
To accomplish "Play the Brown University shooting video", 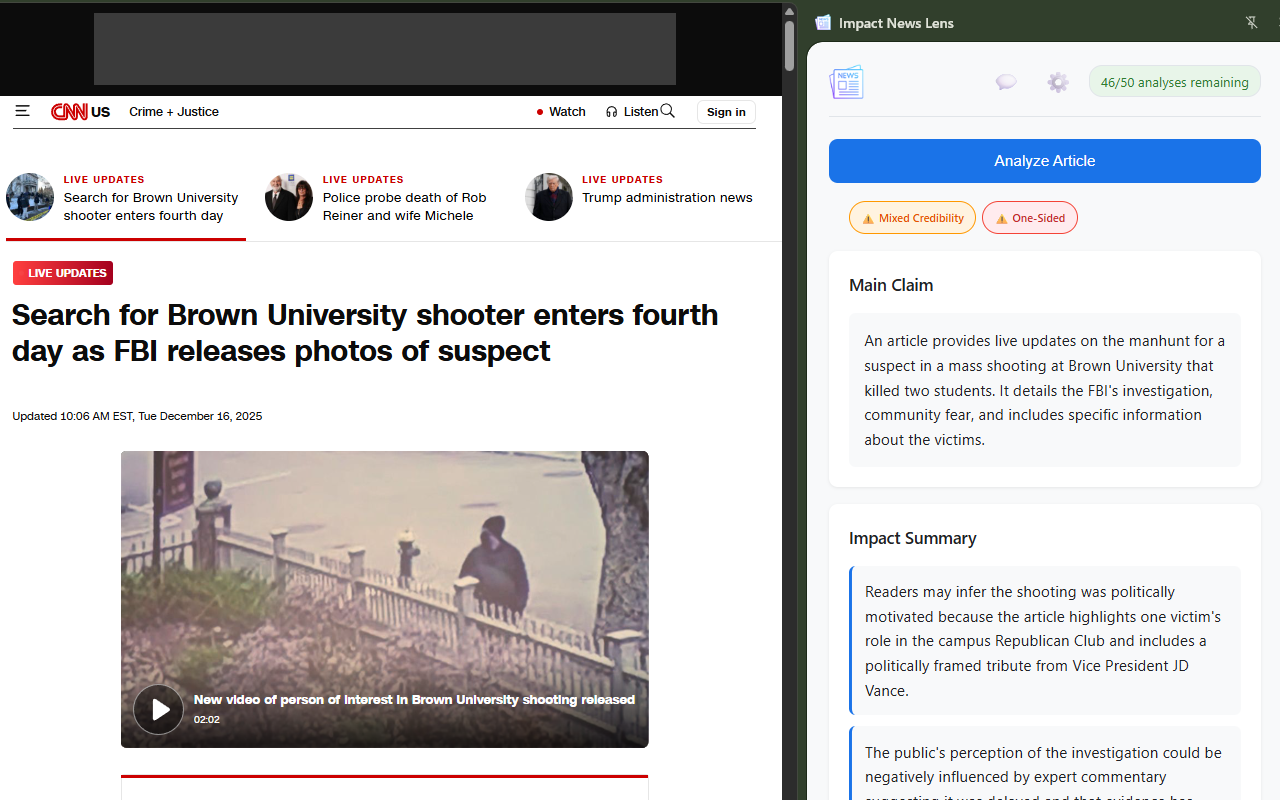I will pyautogui.click(x=159, y=709).
